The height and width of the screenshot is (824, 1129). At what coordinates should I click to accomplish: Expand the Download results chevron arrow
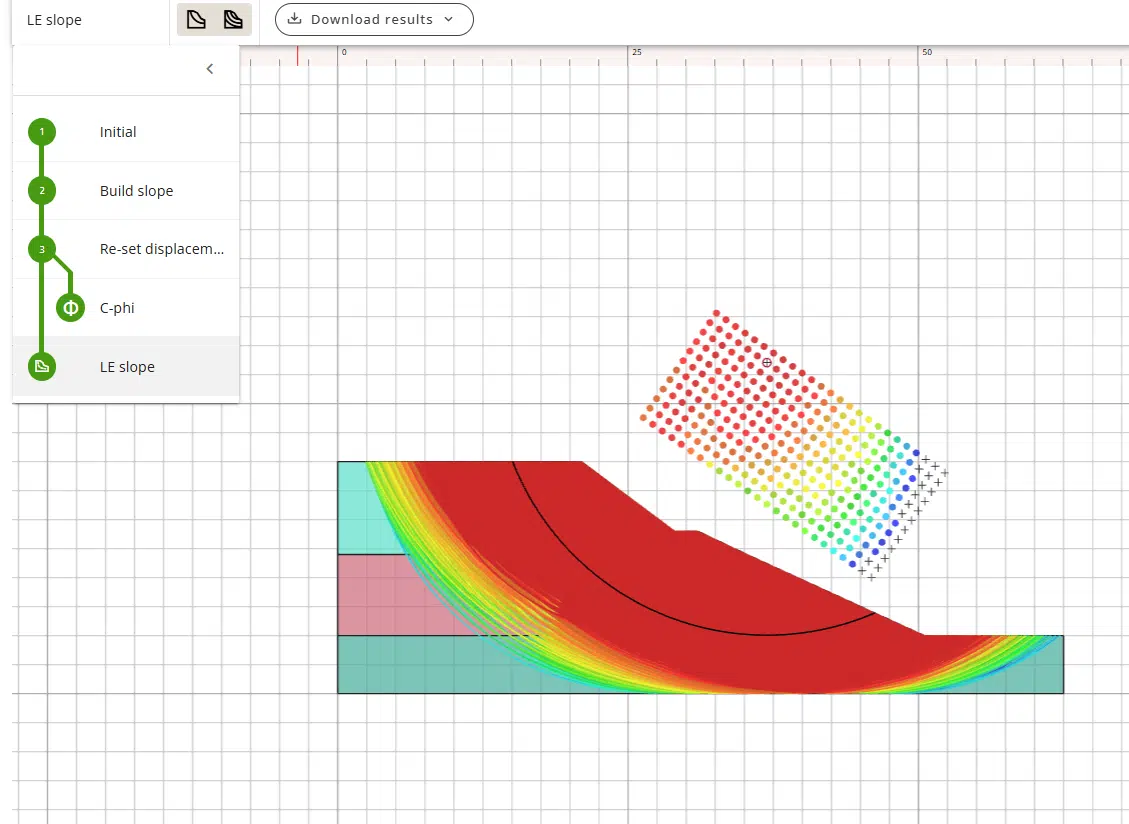[449, 19]
